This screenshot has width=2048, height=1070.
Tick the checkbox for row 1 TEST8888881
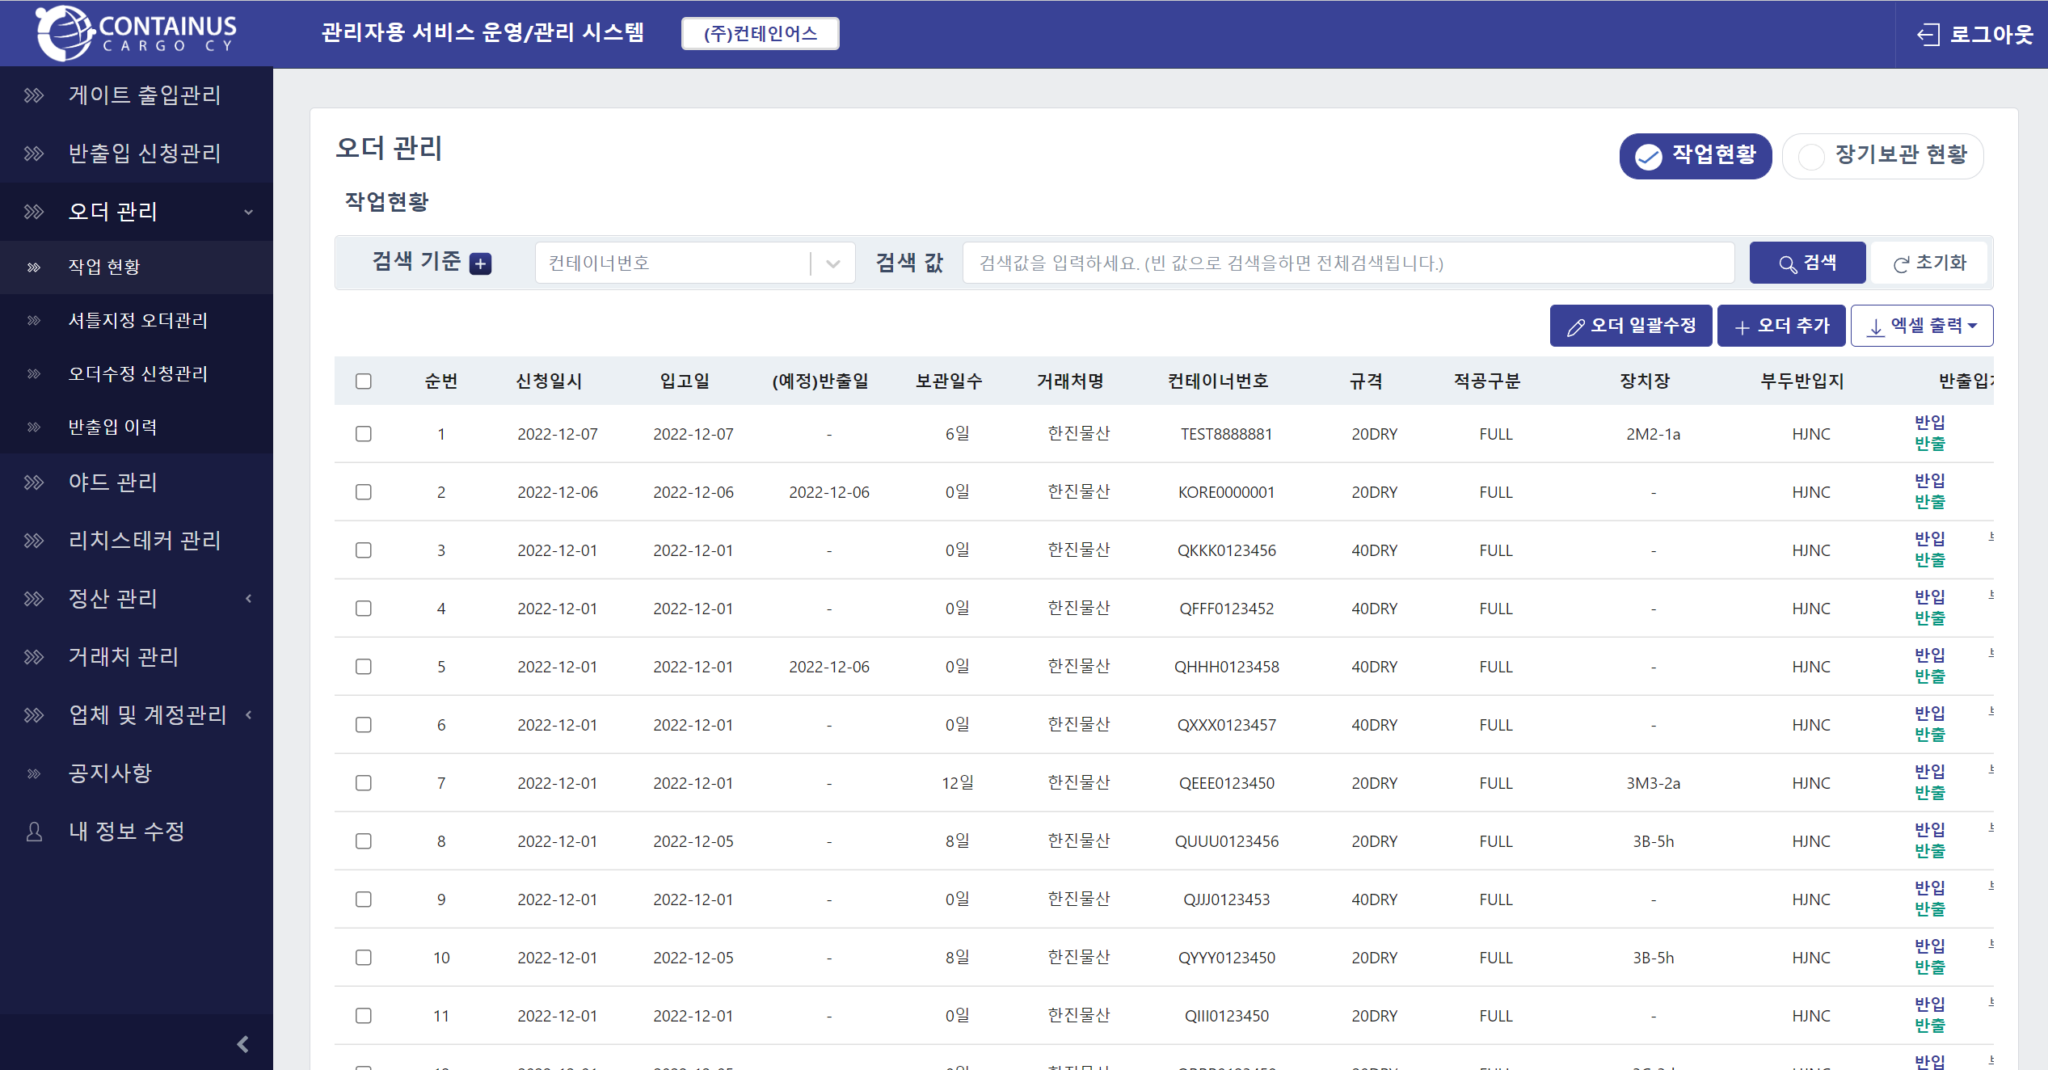[x=363, y=434]
